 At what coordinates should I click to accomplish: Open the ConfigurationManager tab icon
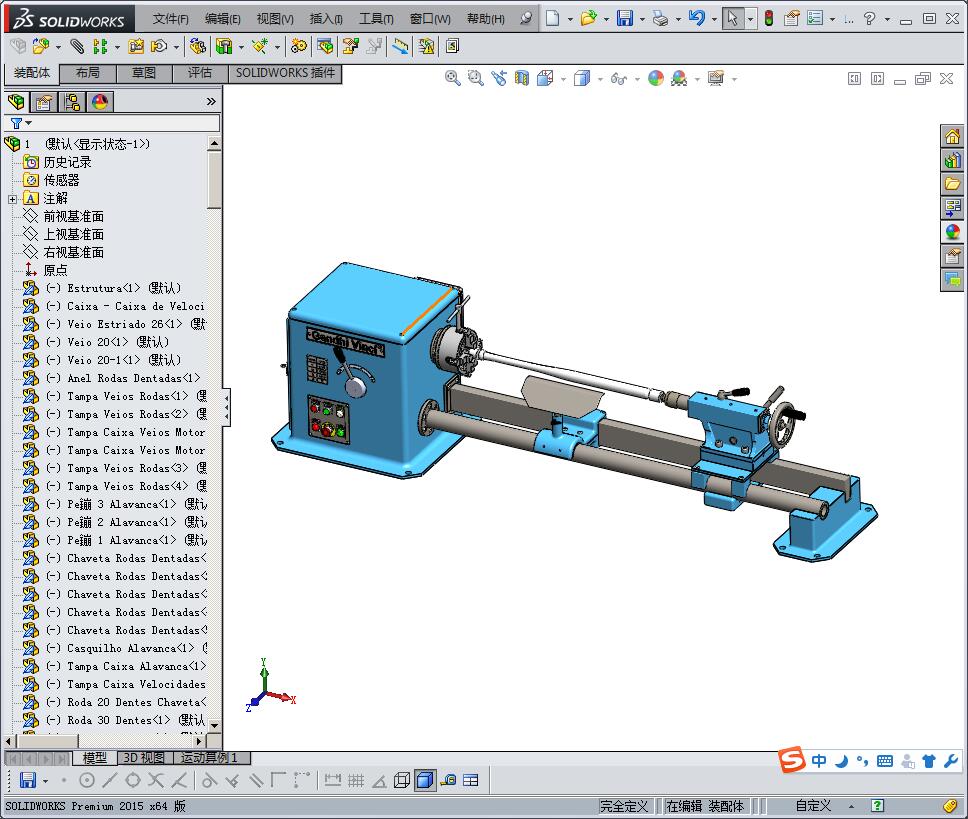pyautogui.click(x=72, y=102)
